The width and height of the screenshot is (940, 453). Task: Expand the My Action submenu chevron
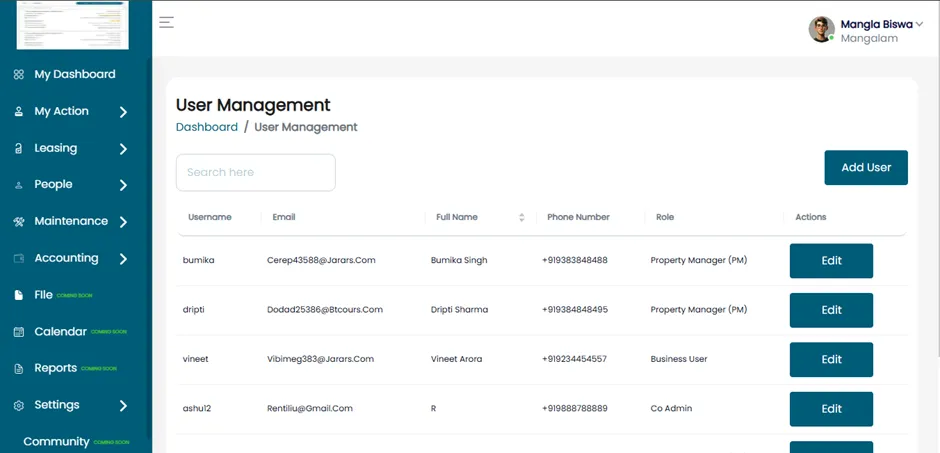pos(123,112)
